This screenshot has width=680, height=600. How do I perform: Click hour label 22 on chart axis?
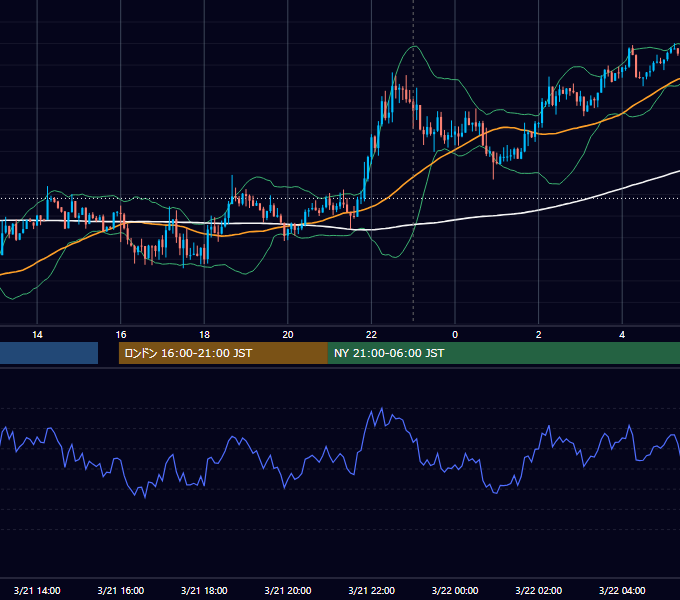[x=371, y=335]
